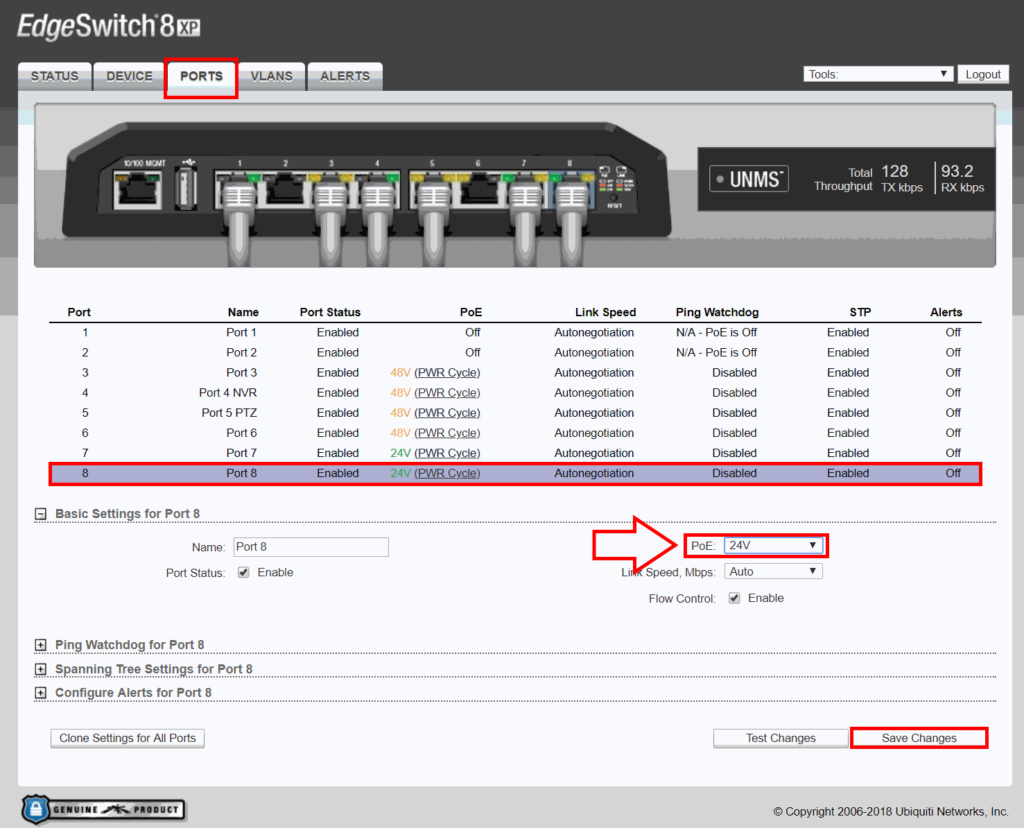Screen dimensions: 1024x828
Task: Select the Port 4 NVR name cell
Action: (228, 393)
